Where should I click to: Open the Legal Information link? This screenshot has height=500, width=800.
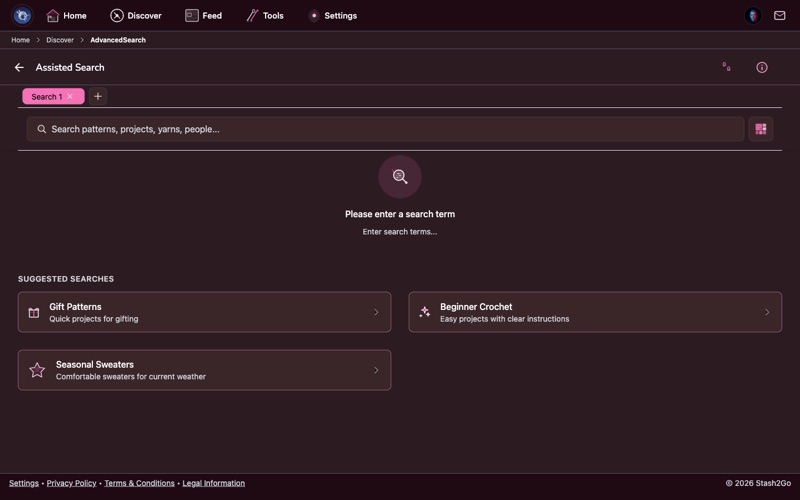point(213,483)
